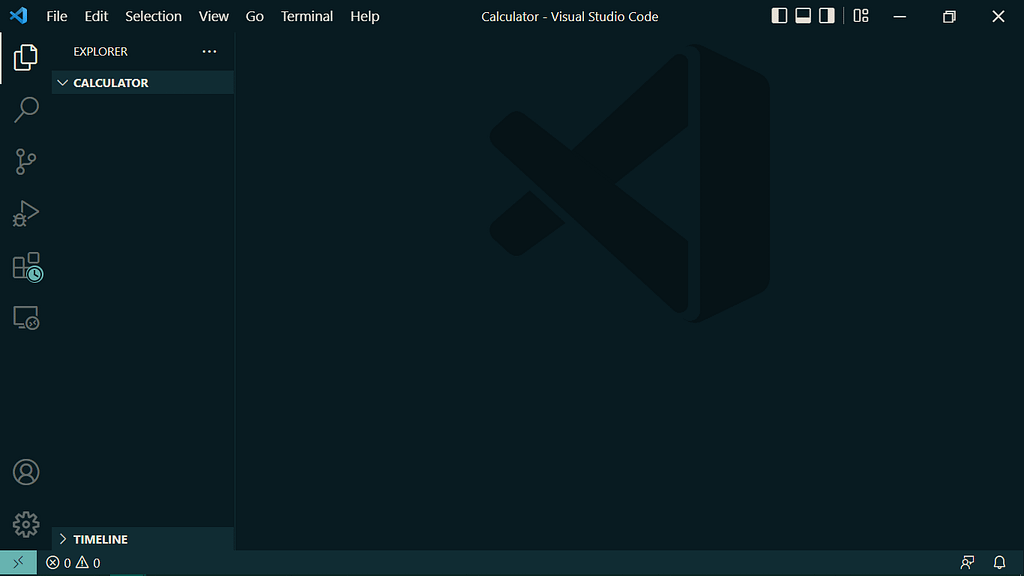1024x576 pixels.
Task: Click the remote window indicator in the status bar
Action: tap(18, 562)
